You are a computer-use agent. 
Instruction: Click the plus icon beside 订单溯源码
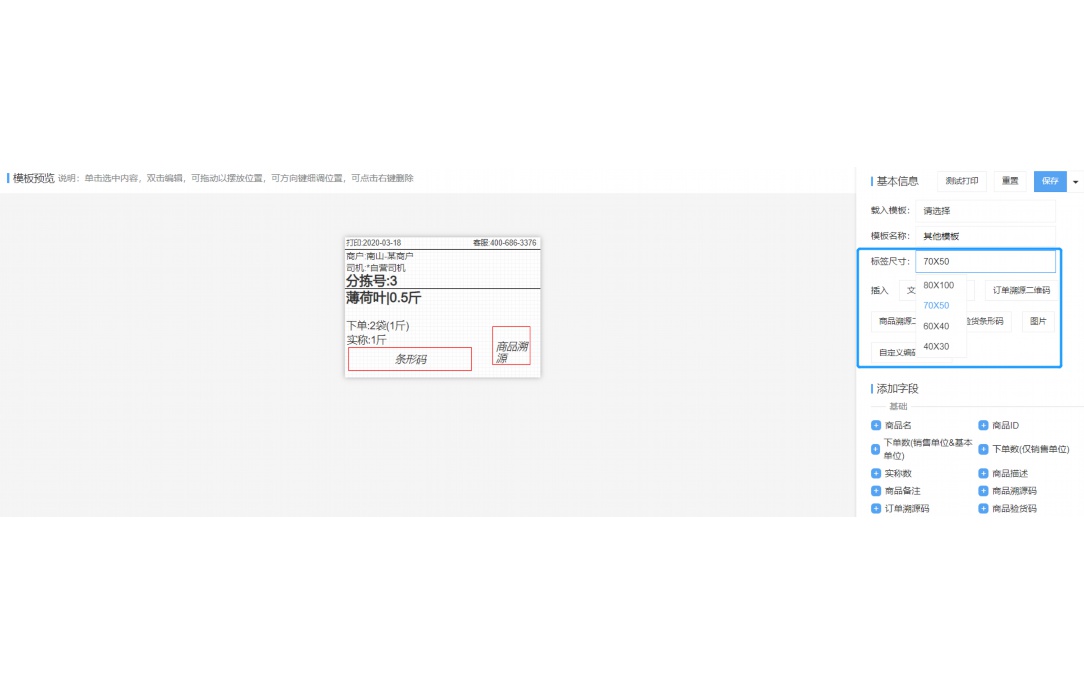pos(876,509)
